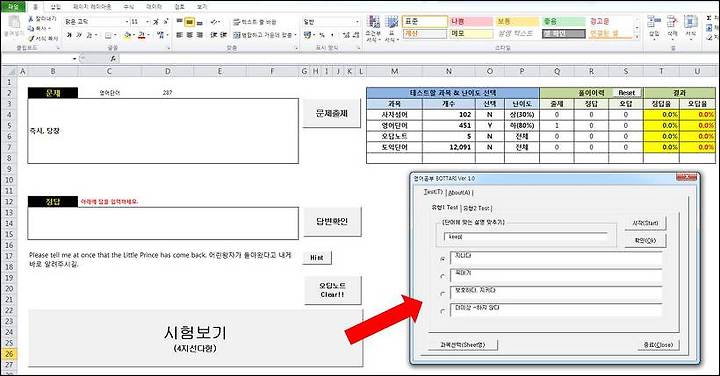Image resolution: width=720 pixels, height=376 pixels.
Task: Click the 과목선택(Sheet) button in dialog
Action: pos(462,344)
